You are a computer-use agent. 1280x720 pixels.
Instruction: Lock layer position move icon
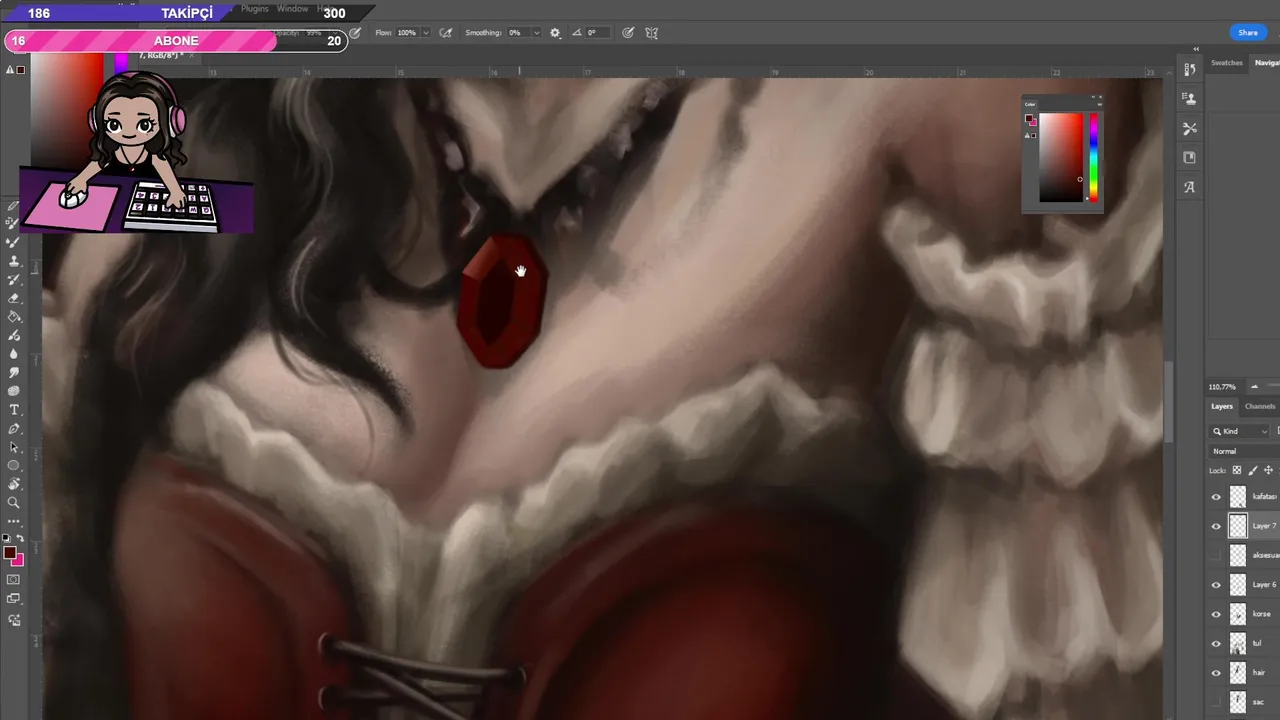(x=1269, y=470)
